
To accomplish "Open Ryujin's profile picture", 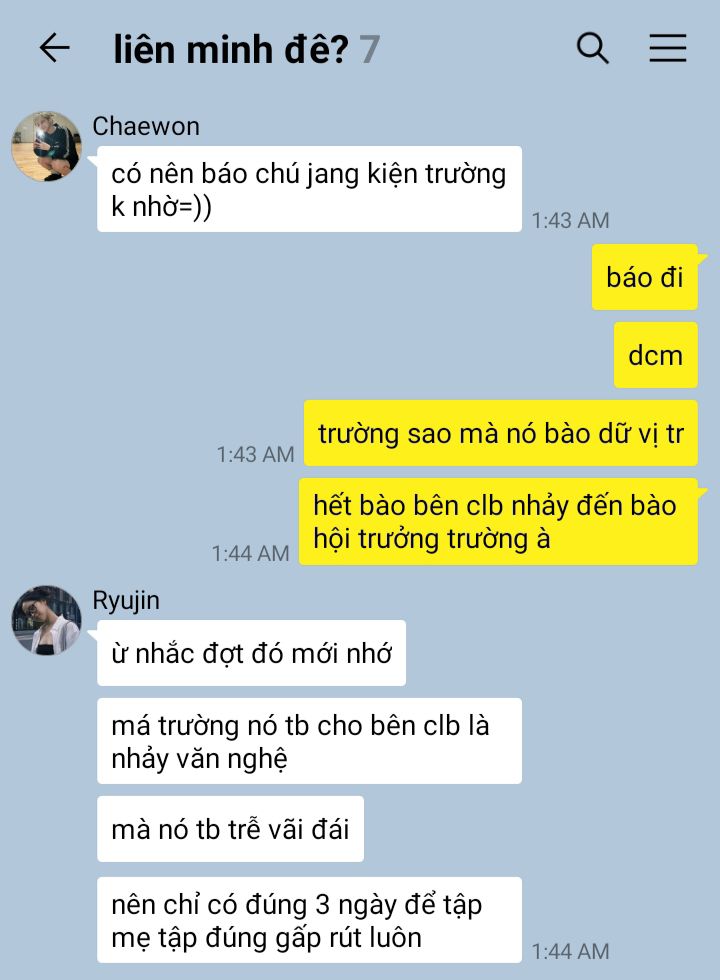I will click(46, 620).
